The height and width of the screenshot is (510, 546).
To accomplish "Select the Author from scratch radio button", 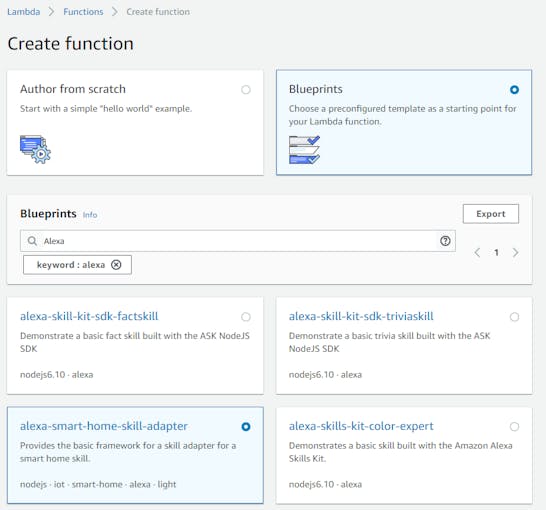I will 246,90.
